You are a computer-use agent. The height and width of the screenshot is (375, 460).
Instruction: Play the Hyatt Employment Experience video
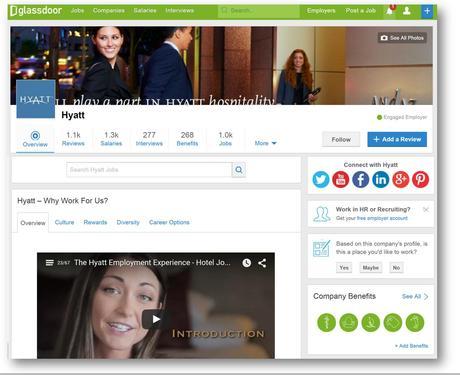(x=155, y=319)
